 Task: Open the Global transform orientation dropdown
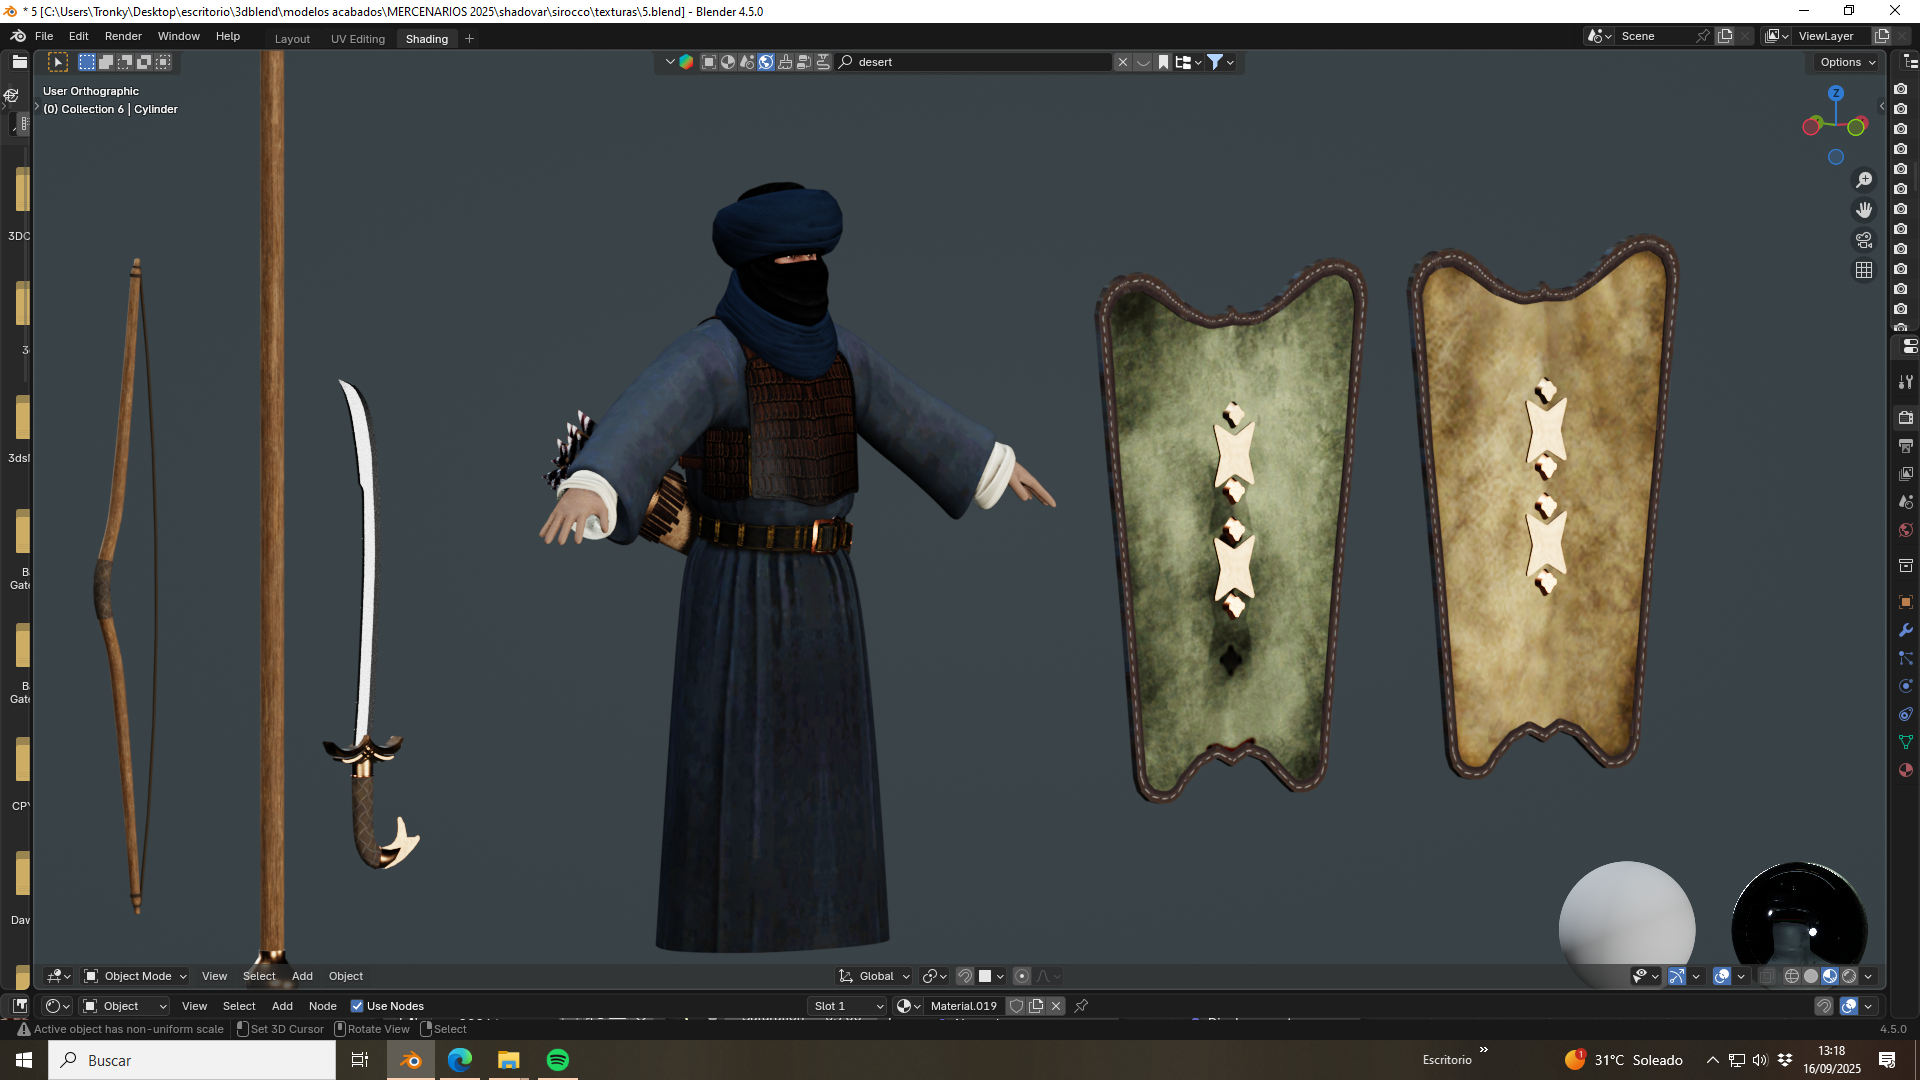875,976
